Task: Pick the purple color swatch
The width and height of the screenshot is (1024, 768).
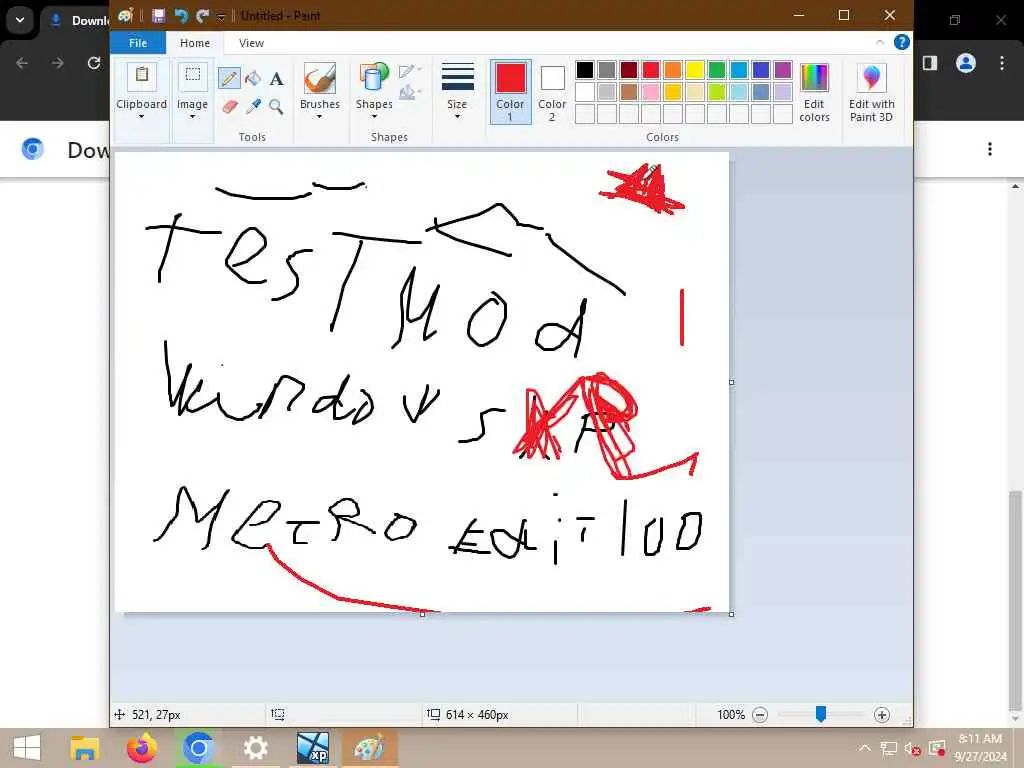Action: tap(782, 70)
